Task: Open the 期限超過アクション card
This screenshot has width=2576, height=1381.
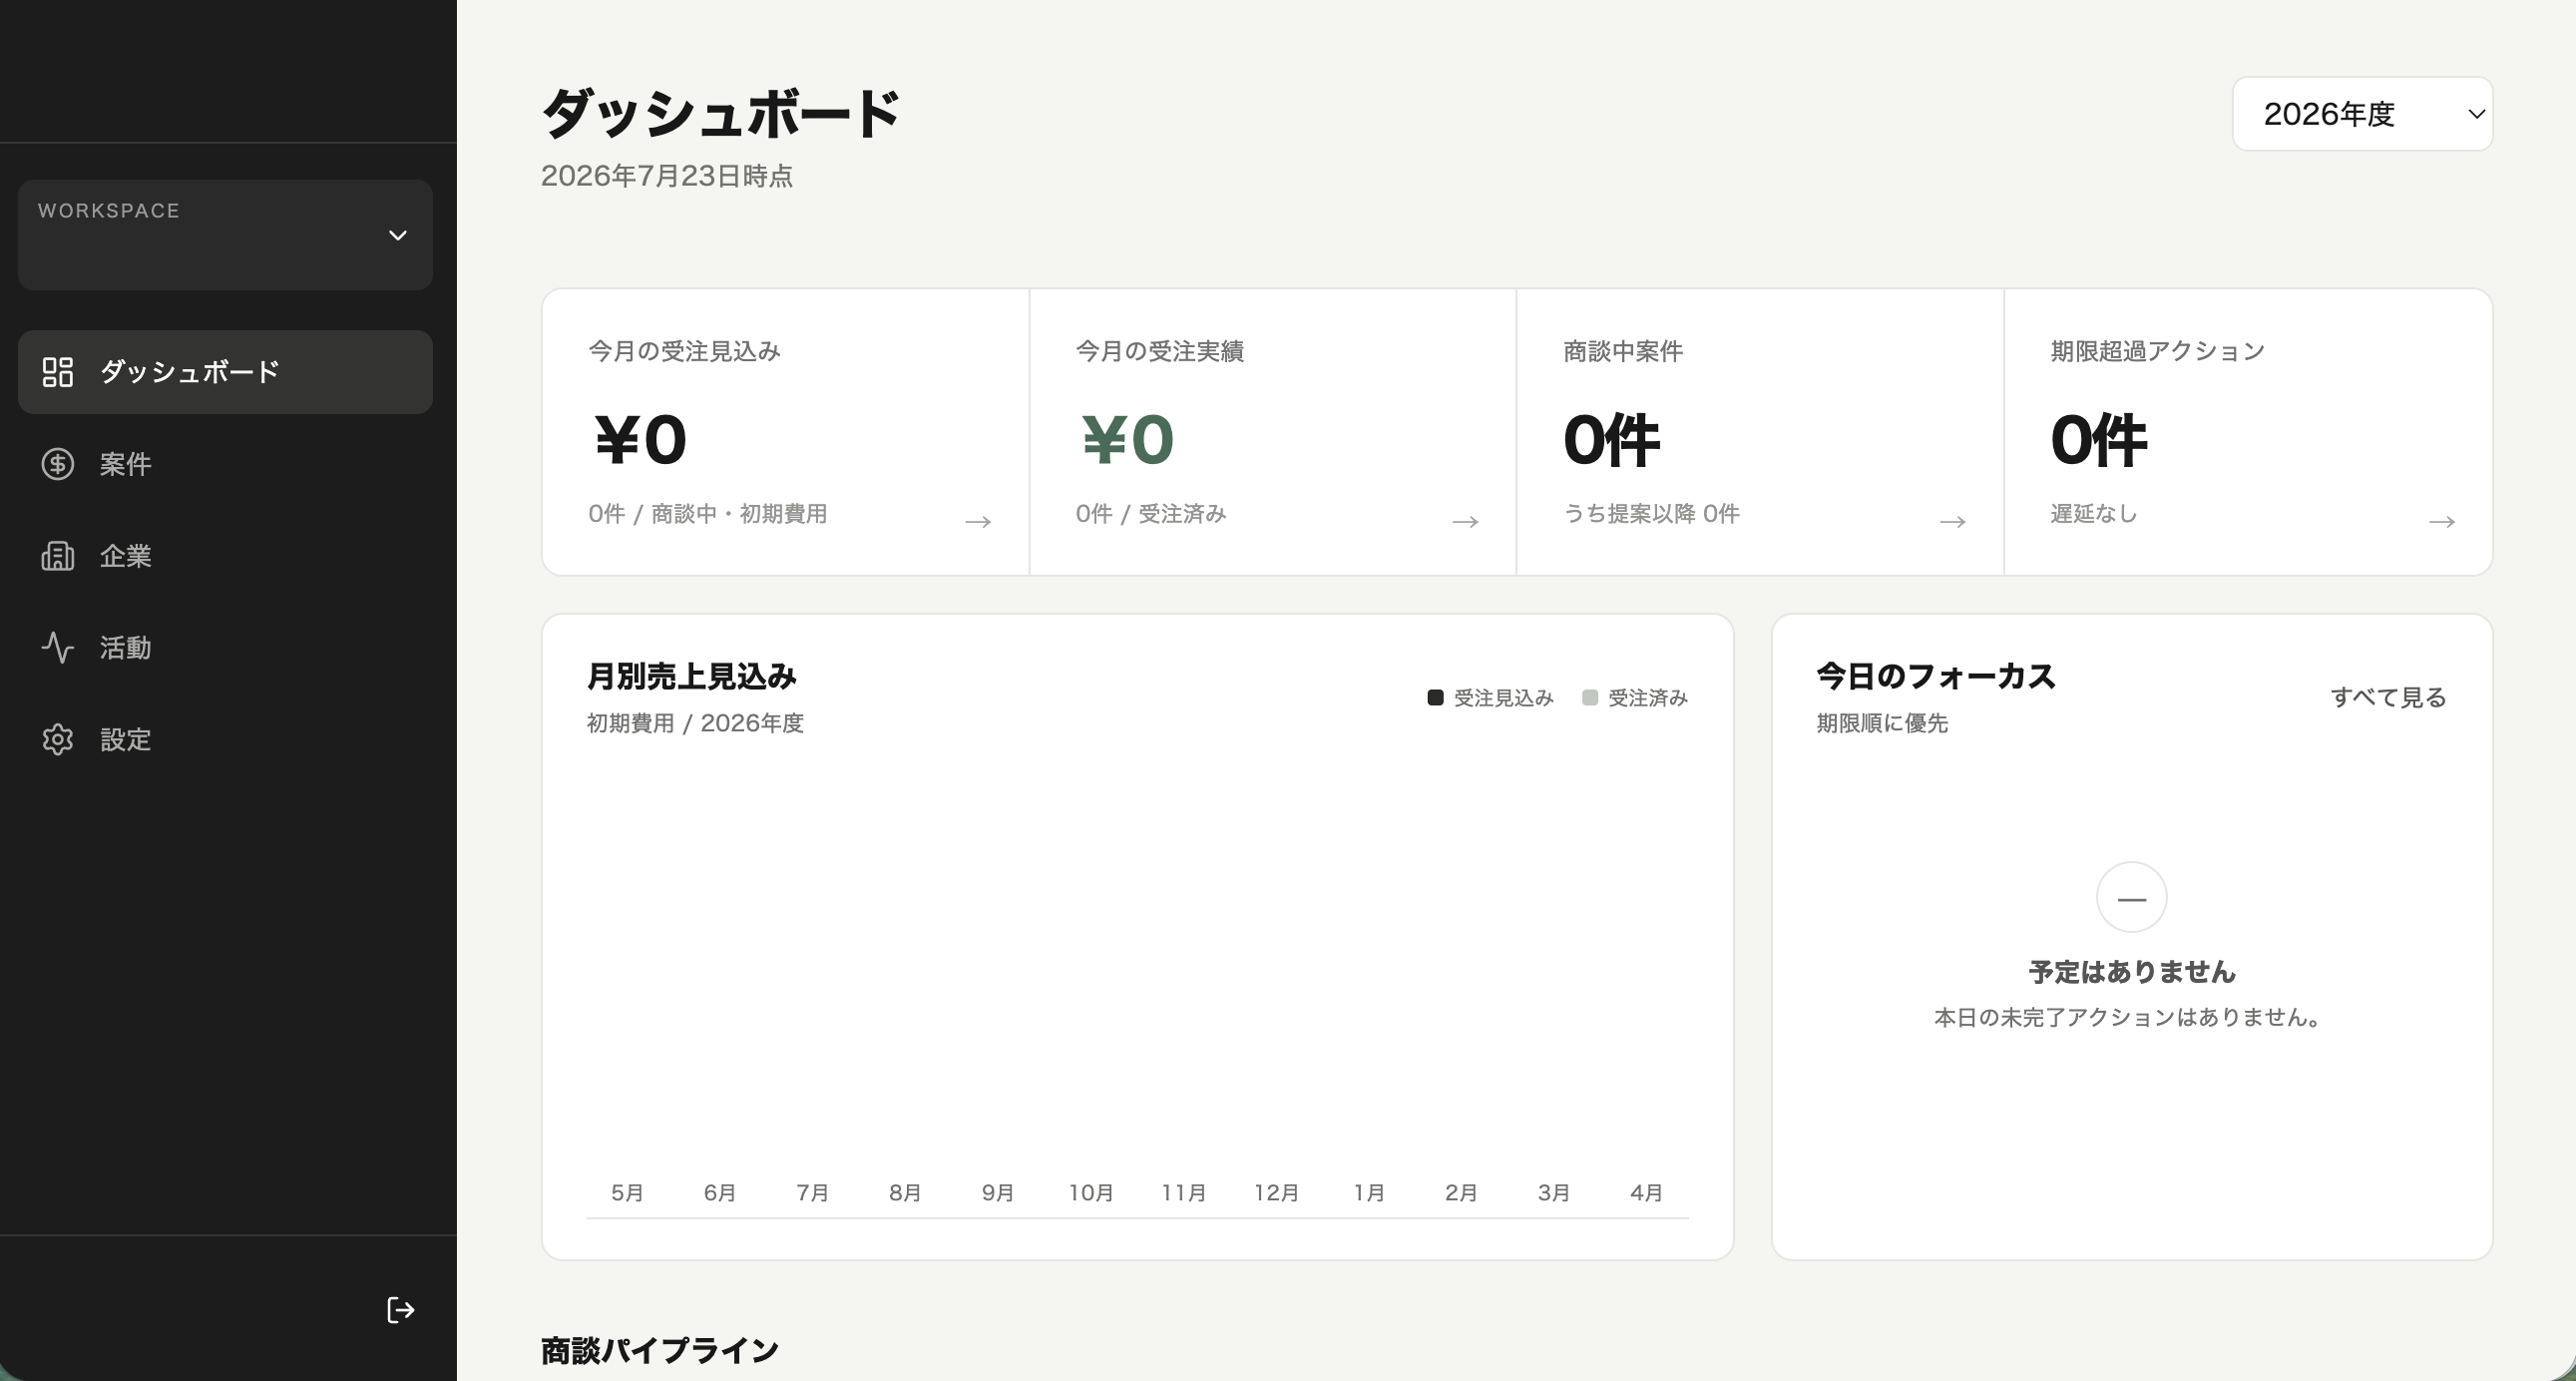Action: pos(2249,432)
